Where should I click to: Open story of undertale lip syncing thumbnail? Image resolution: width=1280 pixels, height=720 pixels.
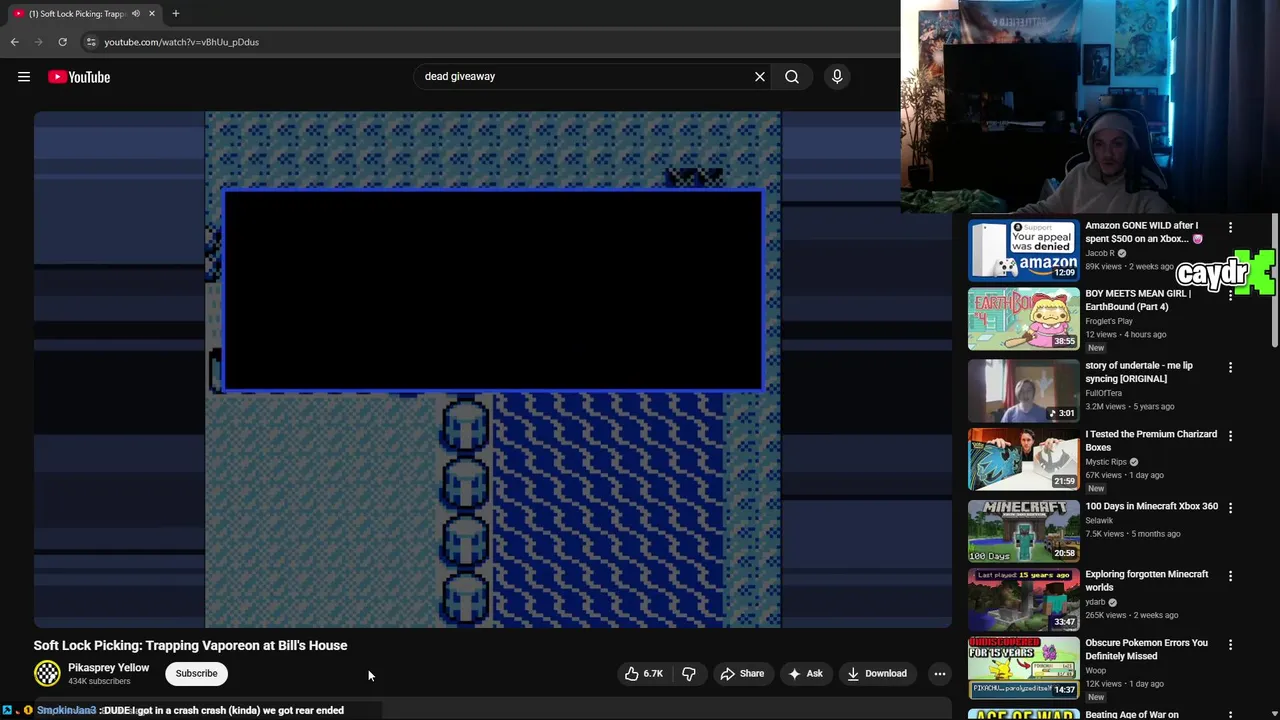[1023, 391]
